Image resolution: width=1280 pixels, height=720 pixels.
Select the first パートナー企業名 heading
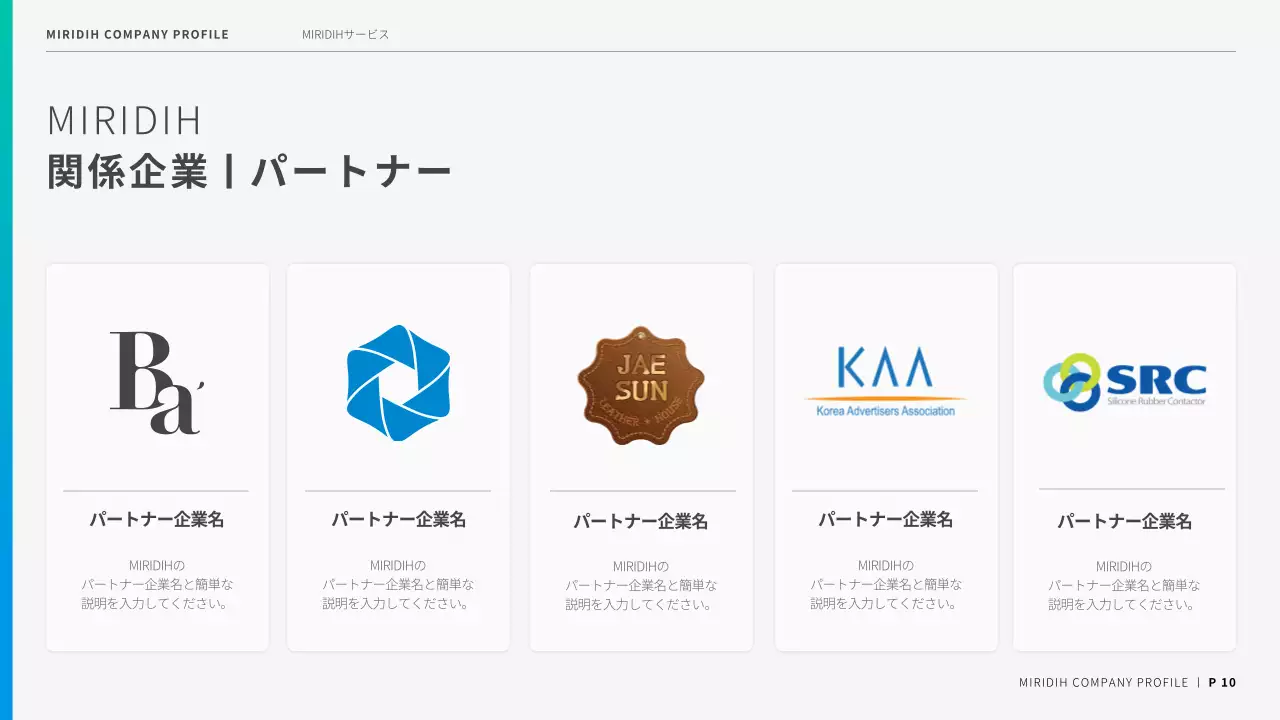coord(156,519)
